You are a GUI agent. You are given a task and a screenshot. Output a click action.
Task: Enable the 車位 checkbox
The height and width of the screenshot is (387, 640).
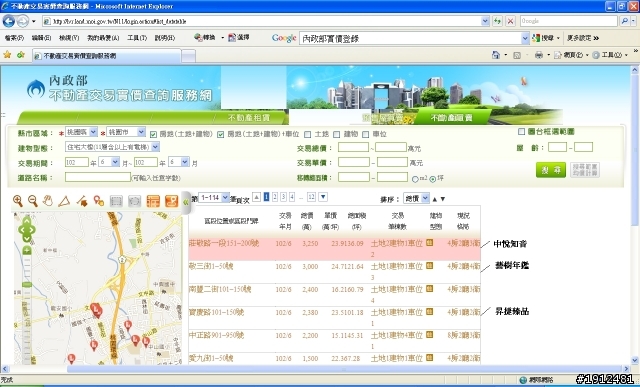(x=365, y=134)
